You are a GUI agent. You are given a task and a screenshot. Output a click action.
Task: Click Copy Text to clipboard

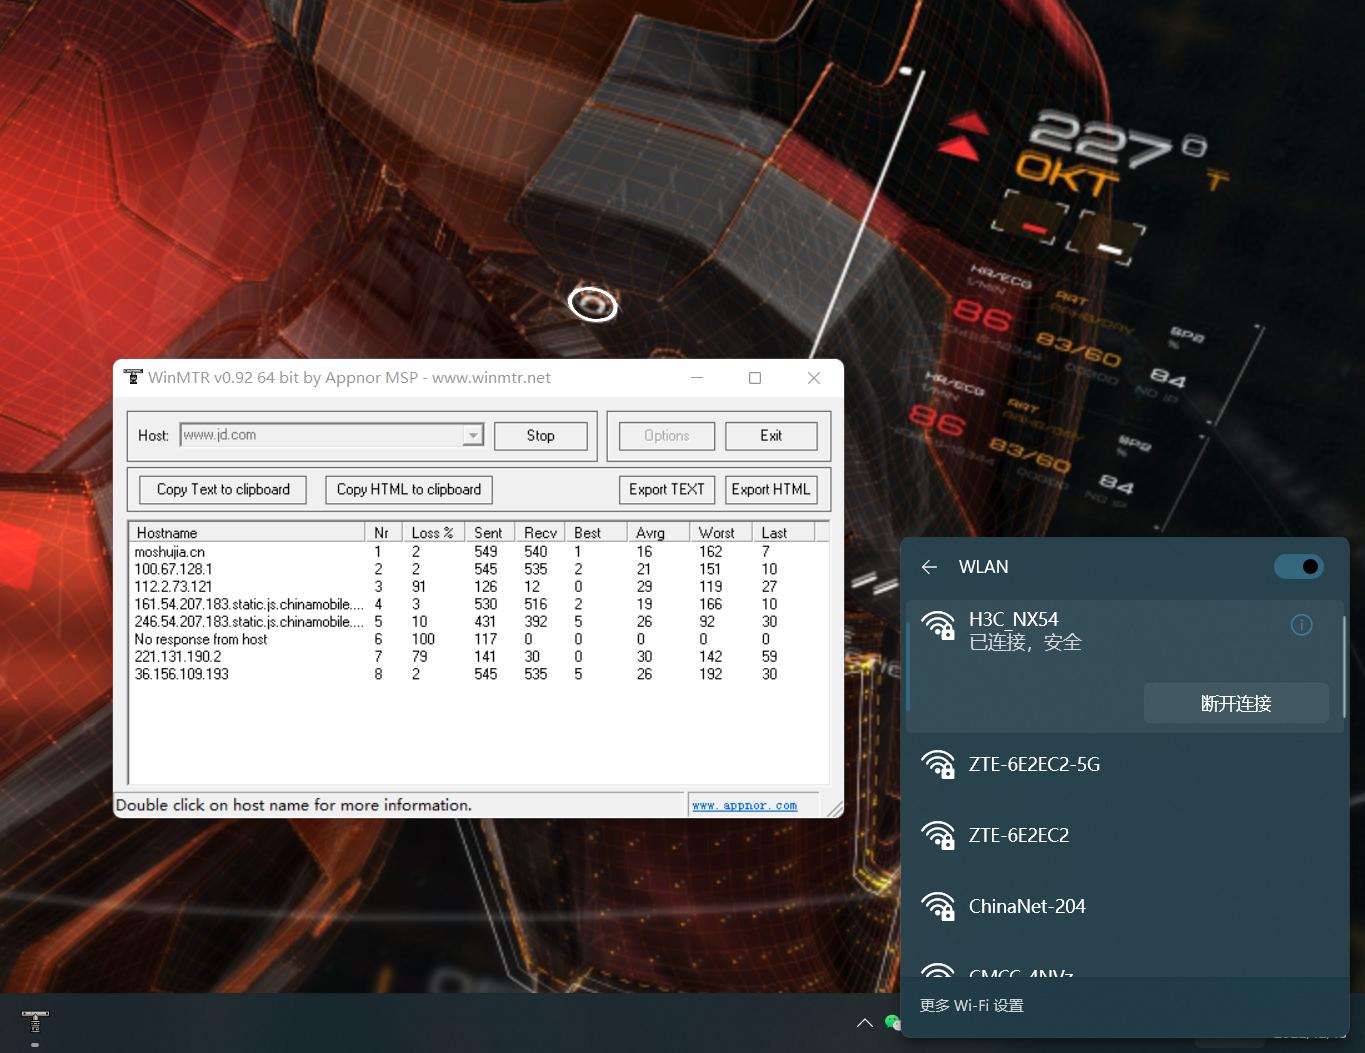pyautogui.click(x=223, y=489)
